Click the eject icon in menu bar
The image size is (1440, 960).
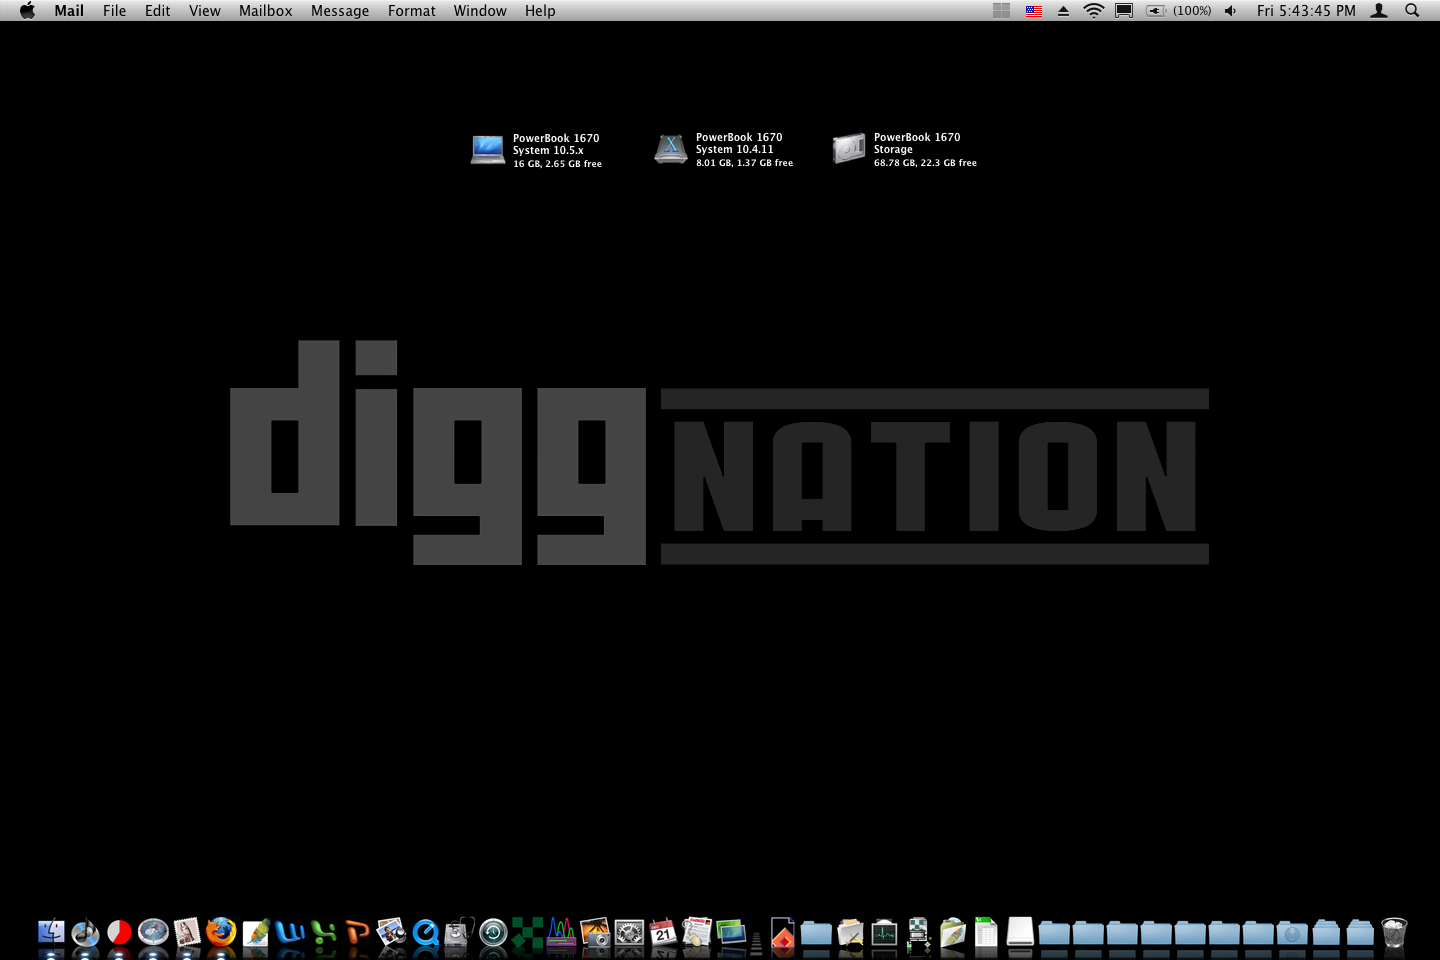pyautogui.click(x=1064, y=10)
